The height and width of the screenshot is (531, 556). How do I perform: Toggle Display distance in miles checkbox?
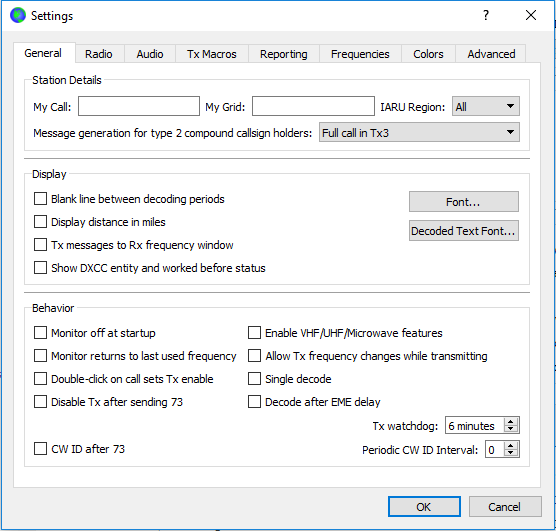click(40, 222)
